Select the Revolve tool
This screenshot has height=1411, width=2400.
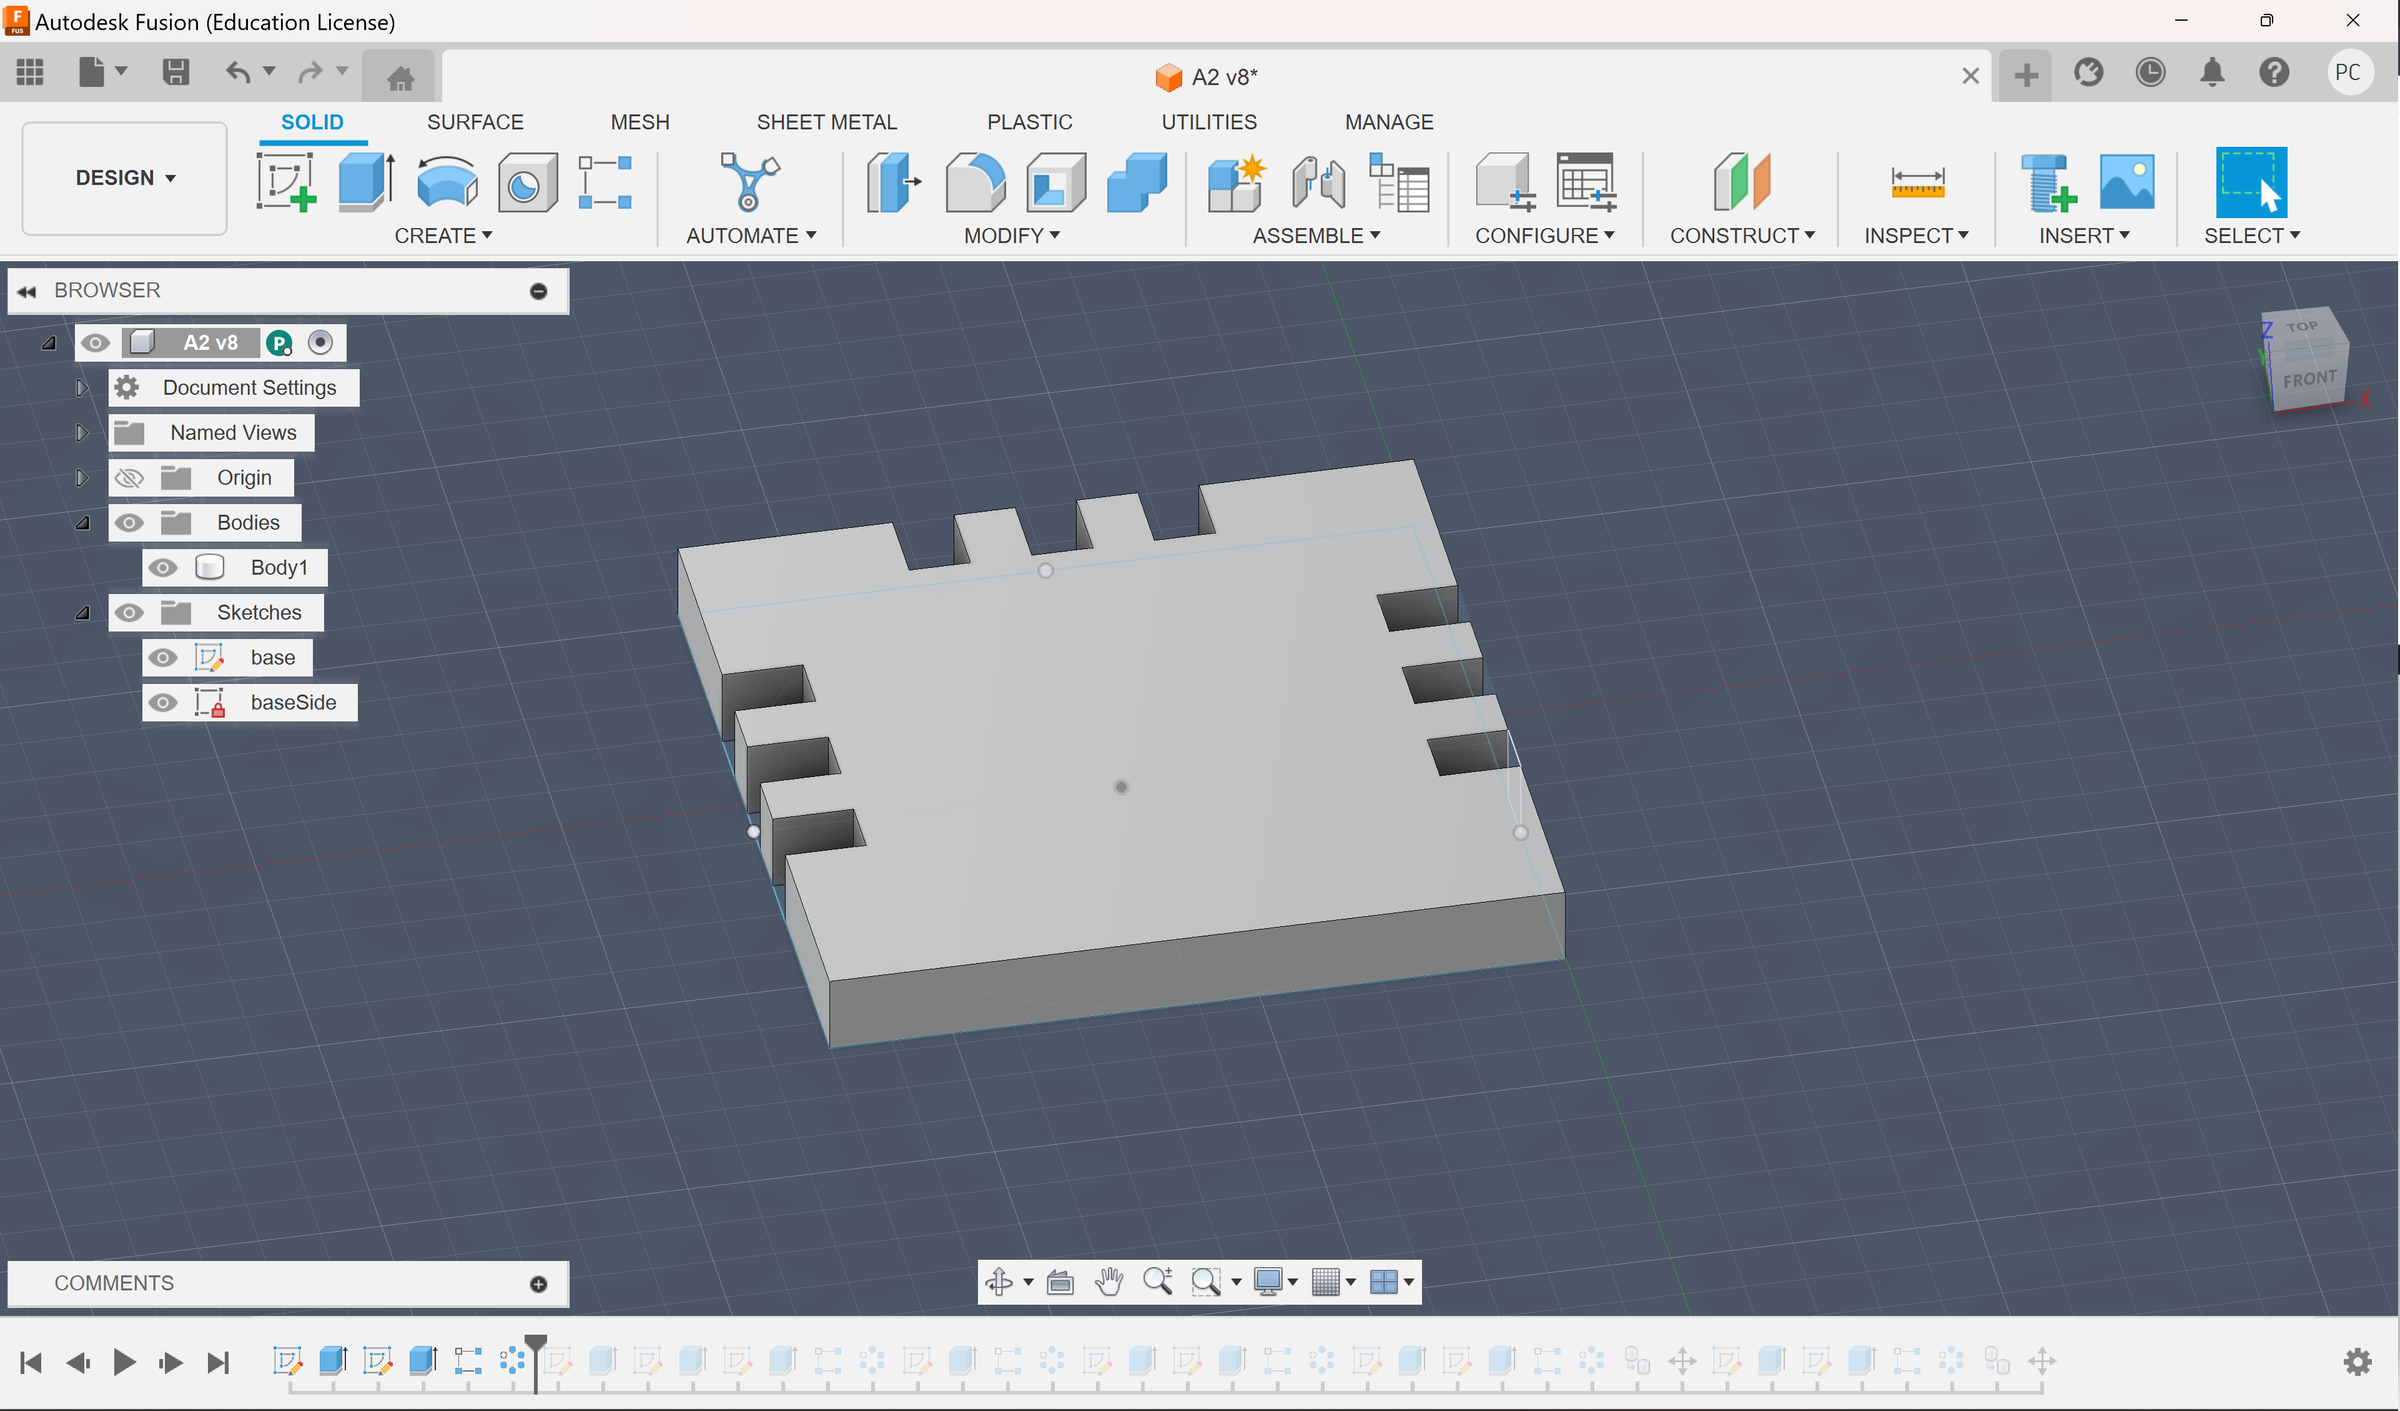(447, 182)
